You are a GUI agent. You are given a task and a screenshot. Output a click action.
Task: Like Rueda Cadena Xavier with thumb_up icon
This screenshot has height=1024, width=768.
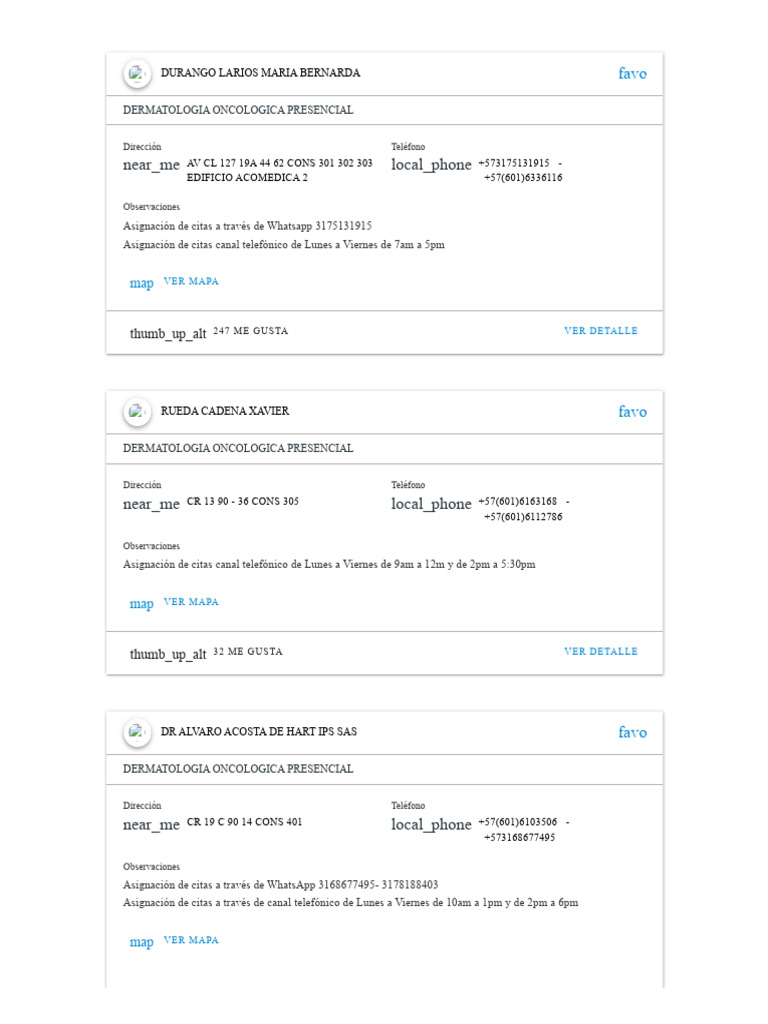tap(168, 654)
